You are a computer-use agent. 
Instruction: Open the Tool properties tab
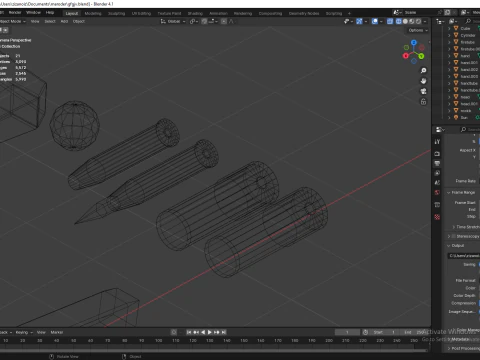click(x=437, y=142)
